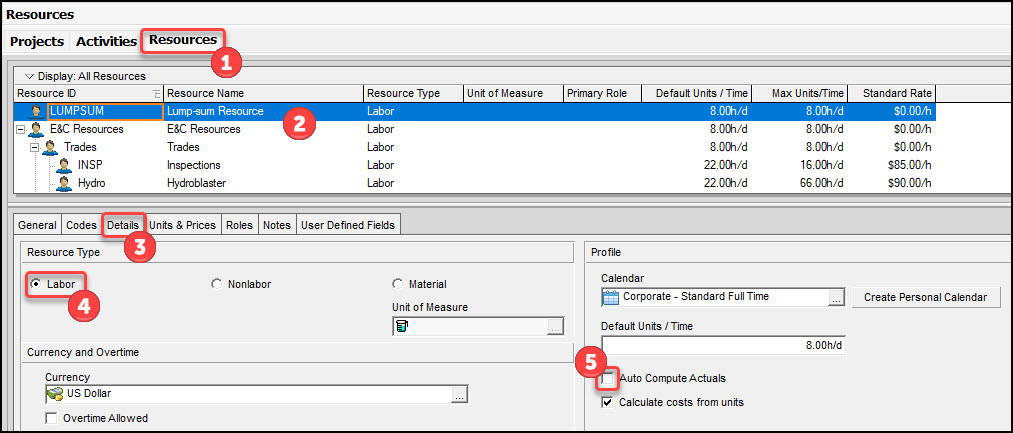This screenshot has height=433, width=1013.
Task: Sort by the Unit of Measure column header
Action: [x=514, y=94]
